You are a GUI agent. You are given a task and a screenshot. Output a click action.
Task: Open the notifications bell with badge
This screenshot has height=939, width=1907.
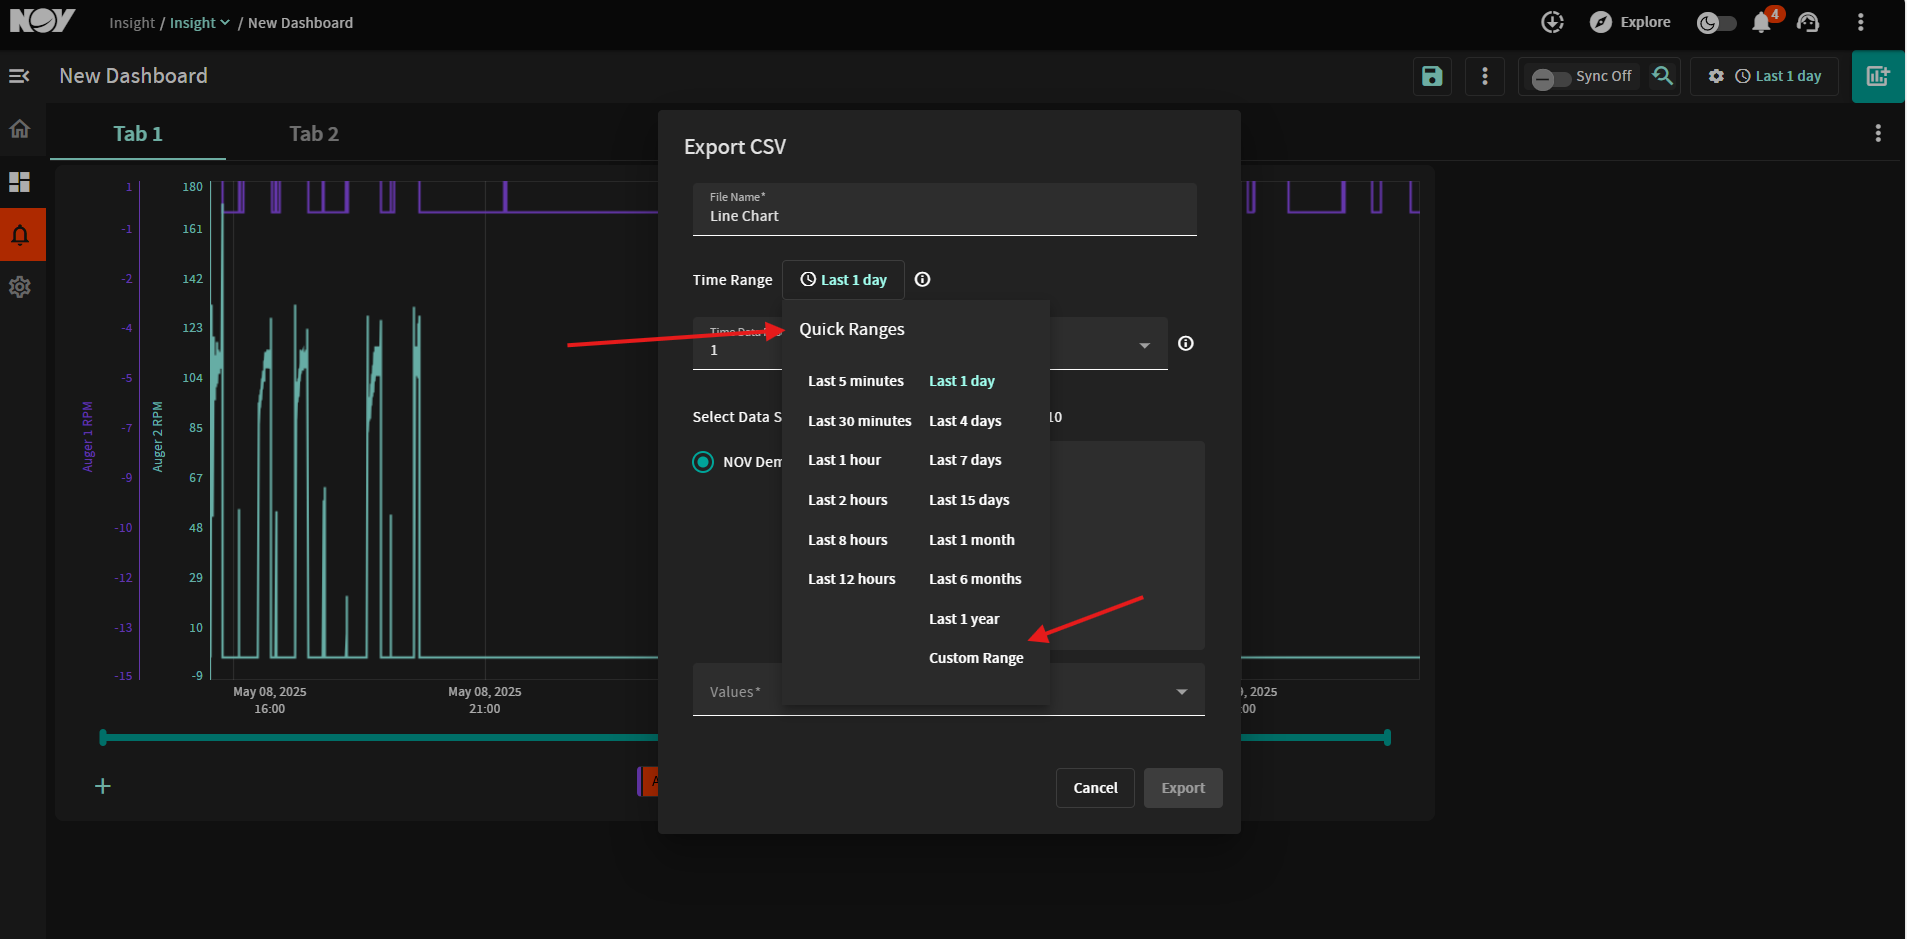click(x=1762, y=23)
